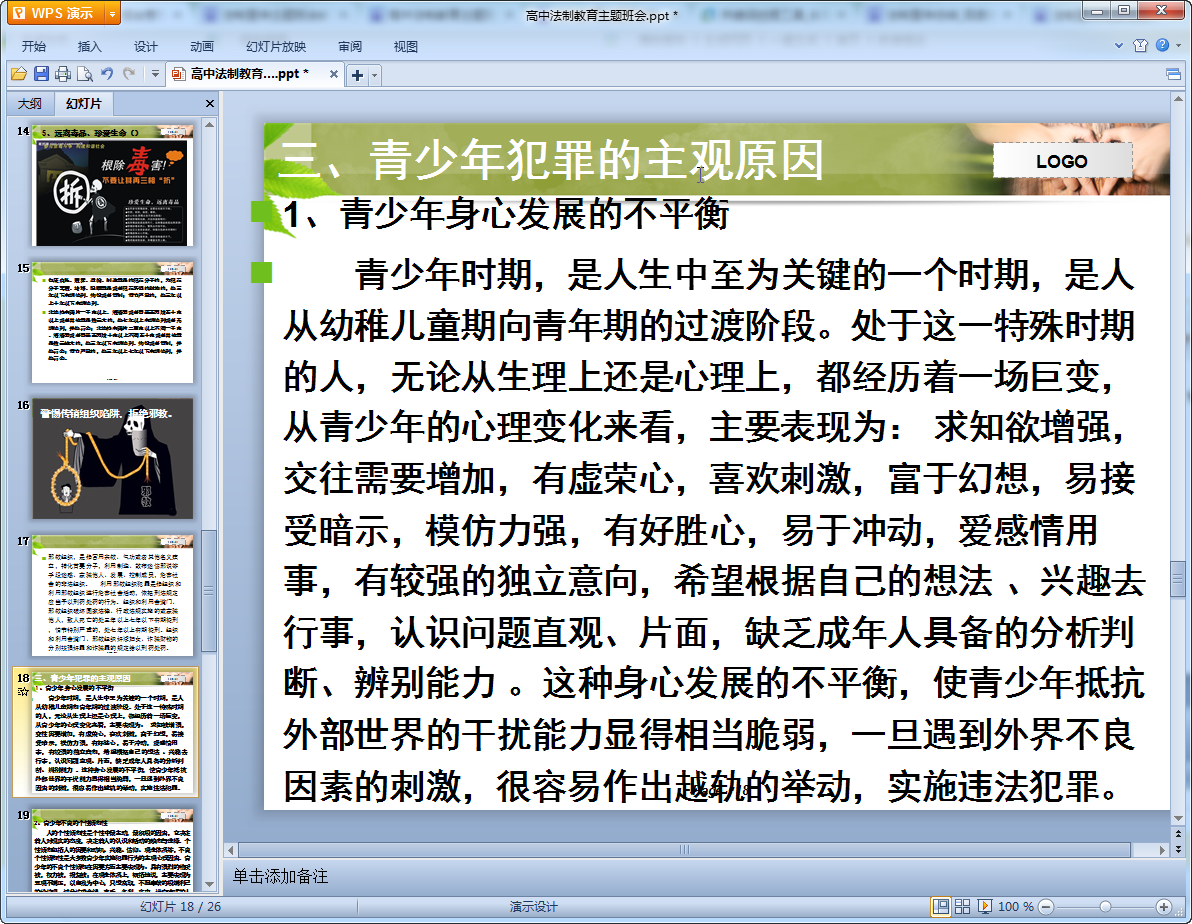Open the 视图 menu tab
This screenshot has height=924, width=1192.
tap(405, 46)
